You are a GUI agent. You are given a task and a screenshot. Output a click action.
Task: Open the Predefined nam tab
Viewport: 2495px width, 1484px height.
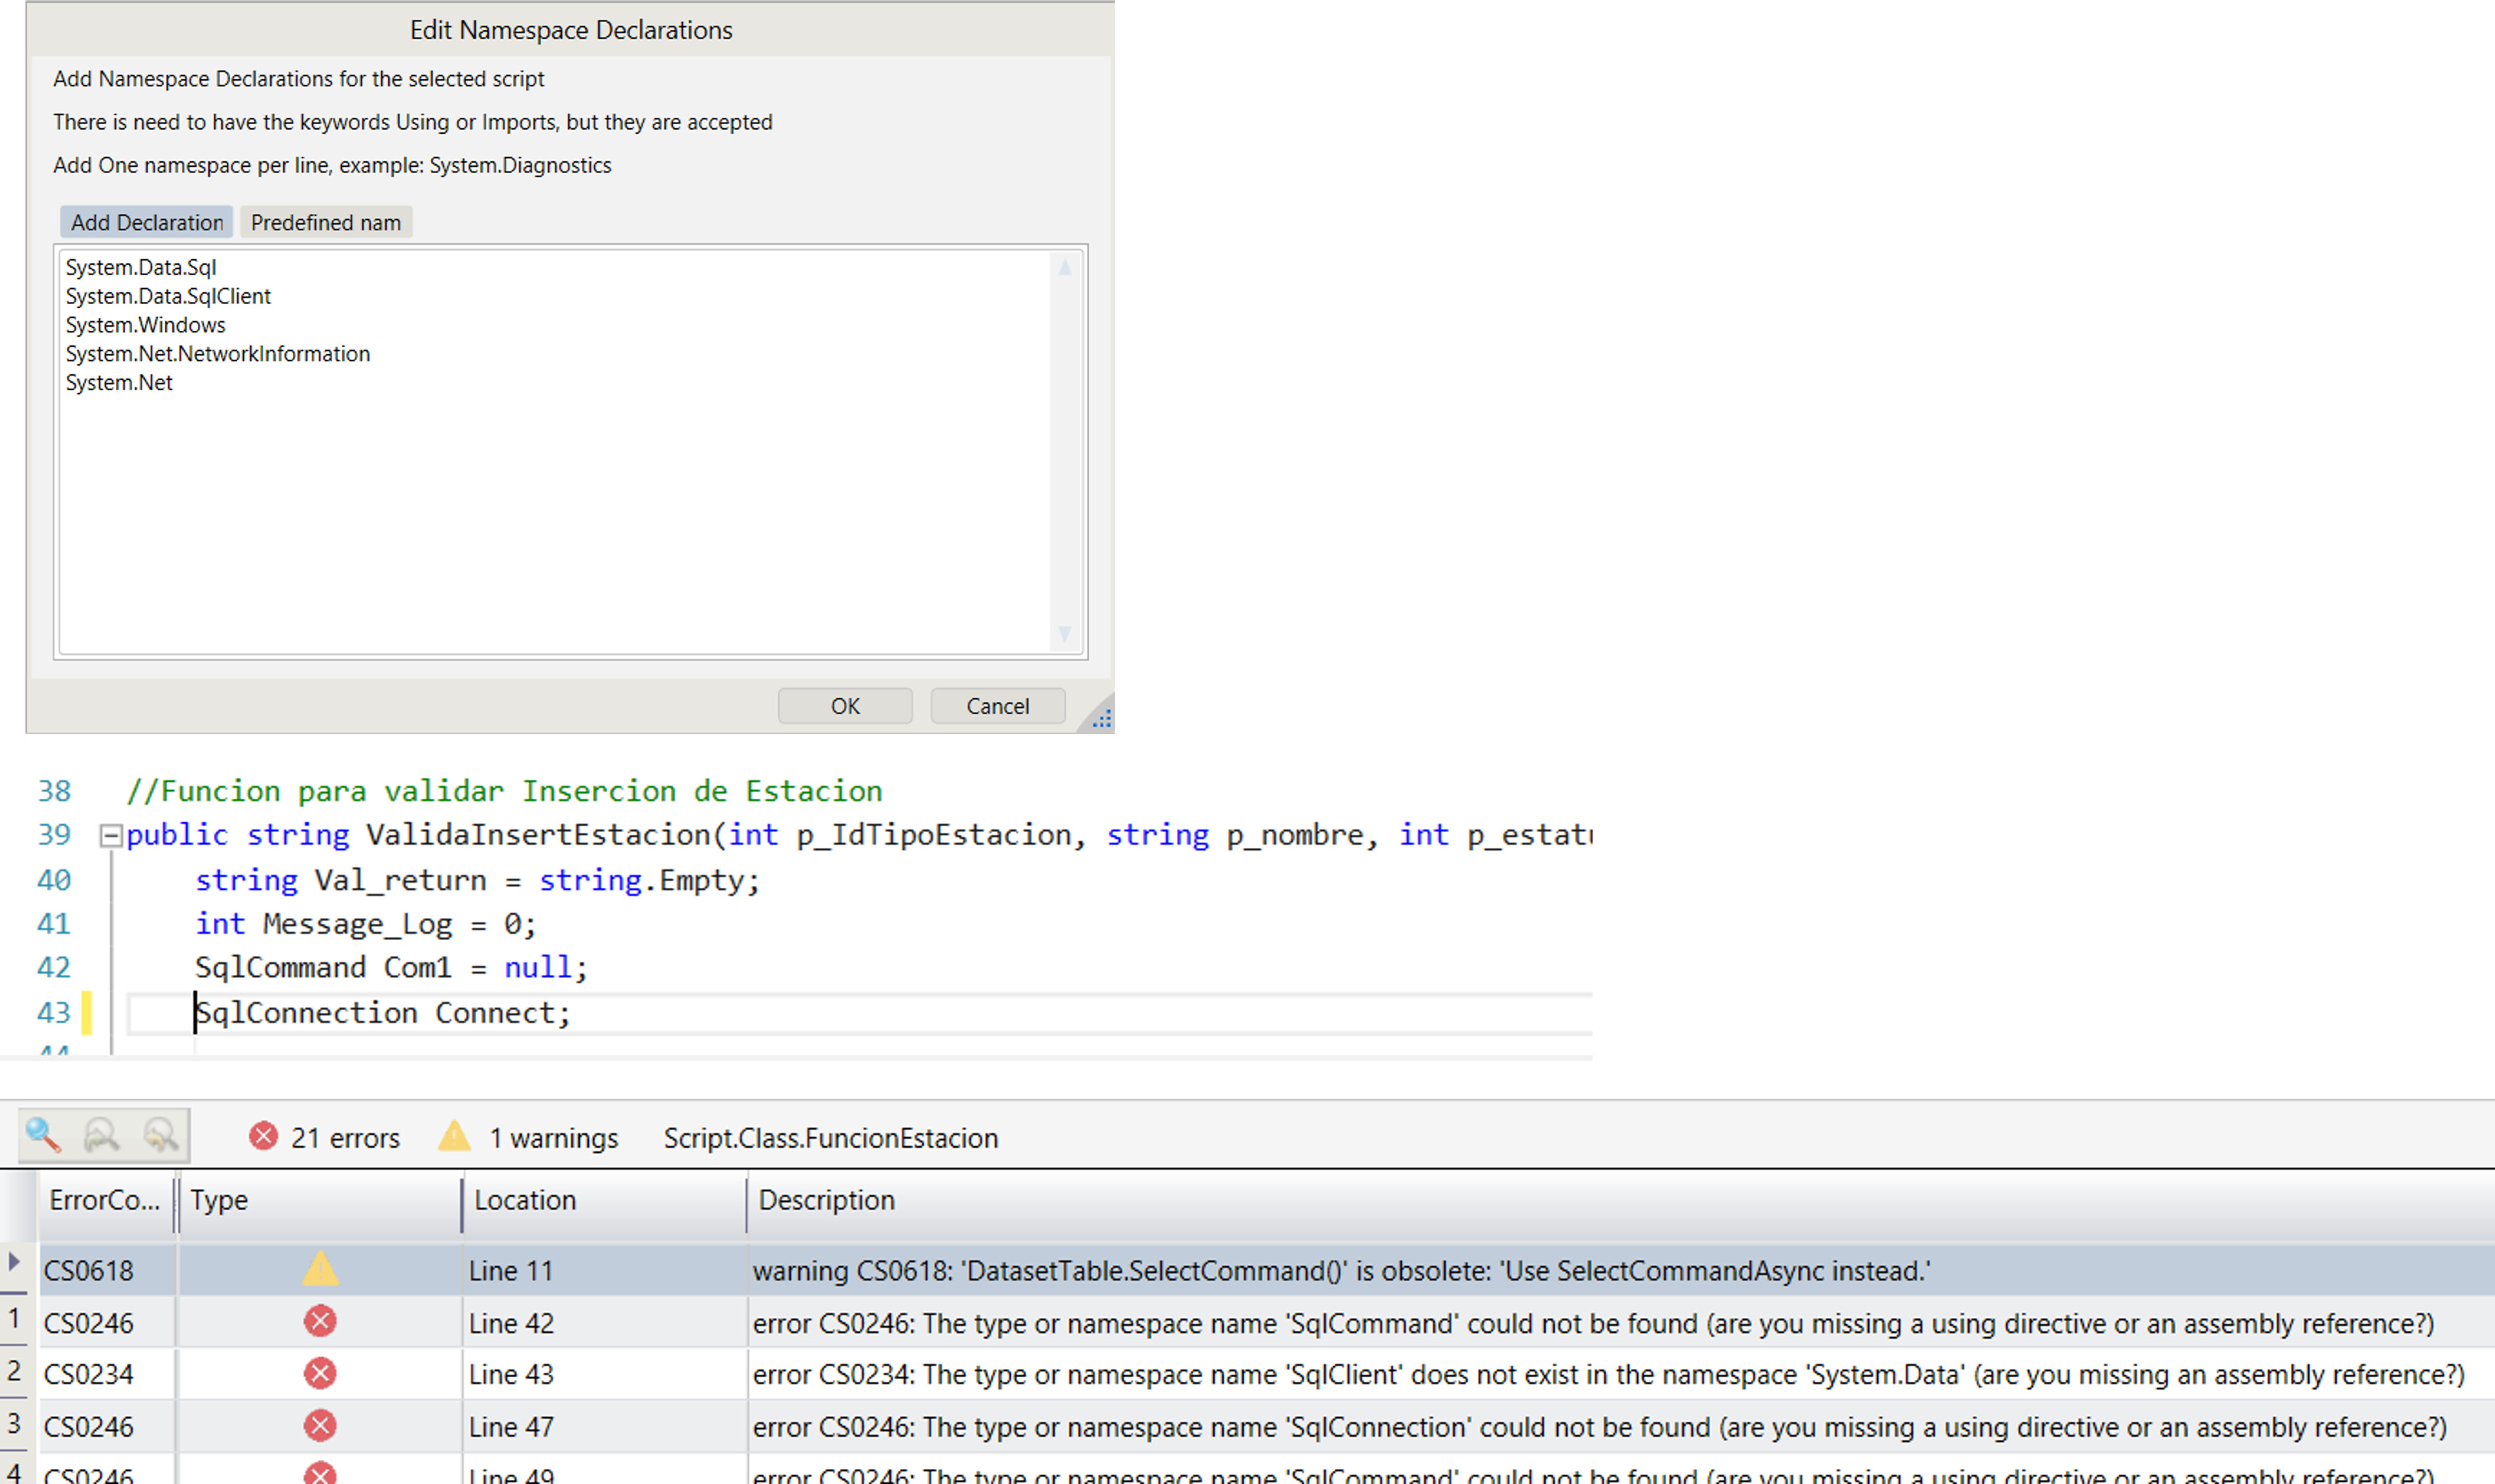(x=325, y=223)
